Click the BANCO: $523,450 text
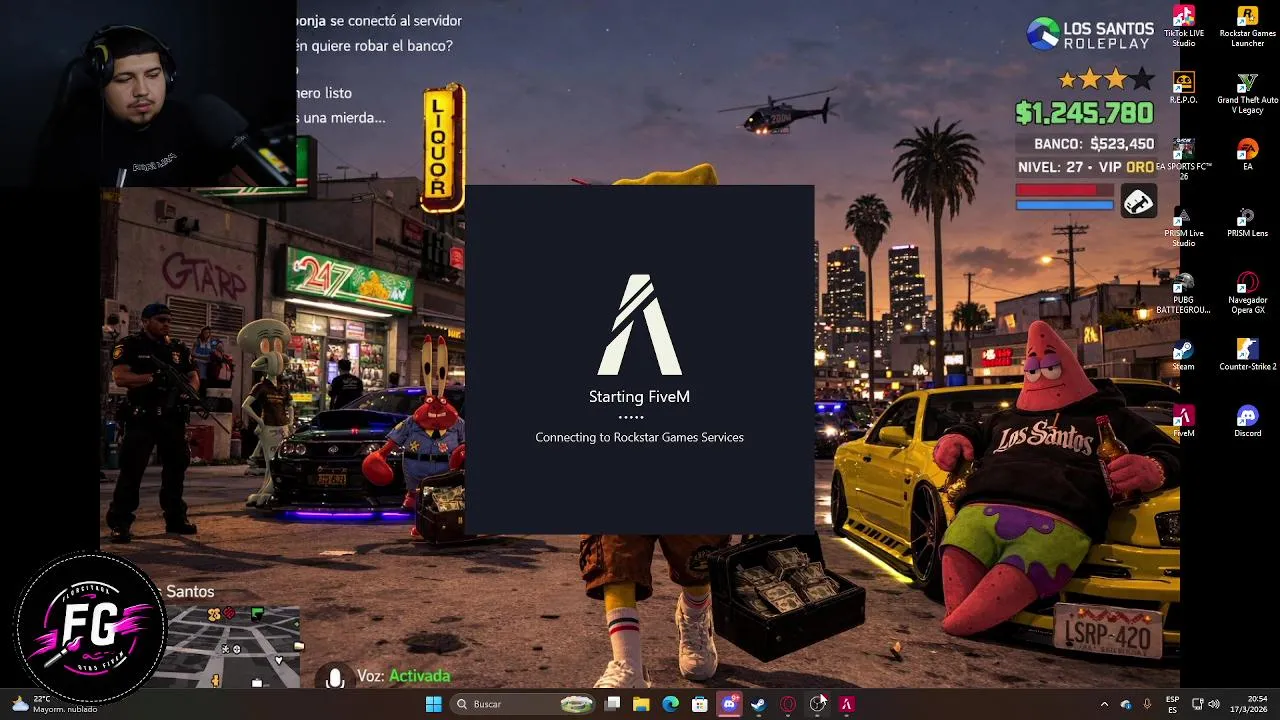 point(1094,144)
